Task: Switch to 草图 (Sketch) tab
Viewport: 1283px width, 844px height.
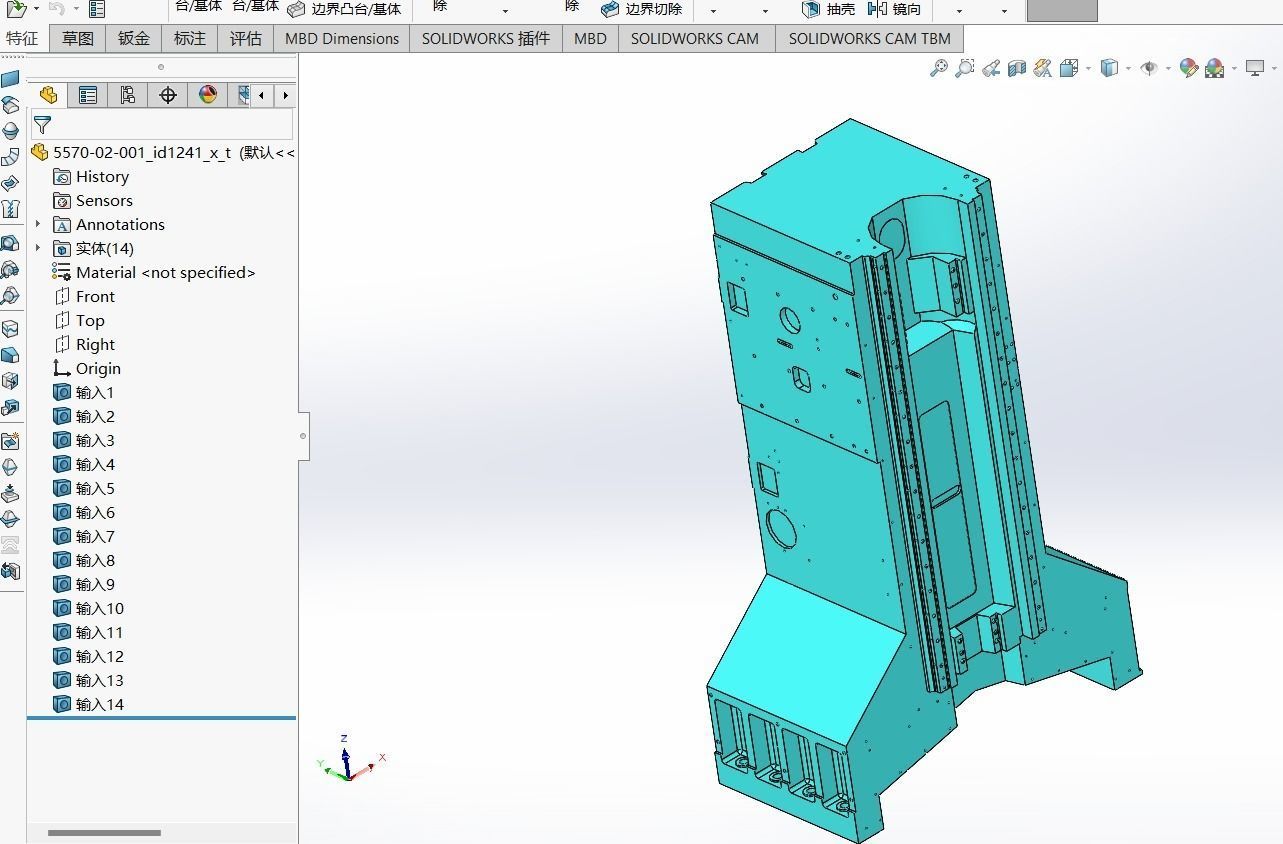Action: tap(78, 38)
